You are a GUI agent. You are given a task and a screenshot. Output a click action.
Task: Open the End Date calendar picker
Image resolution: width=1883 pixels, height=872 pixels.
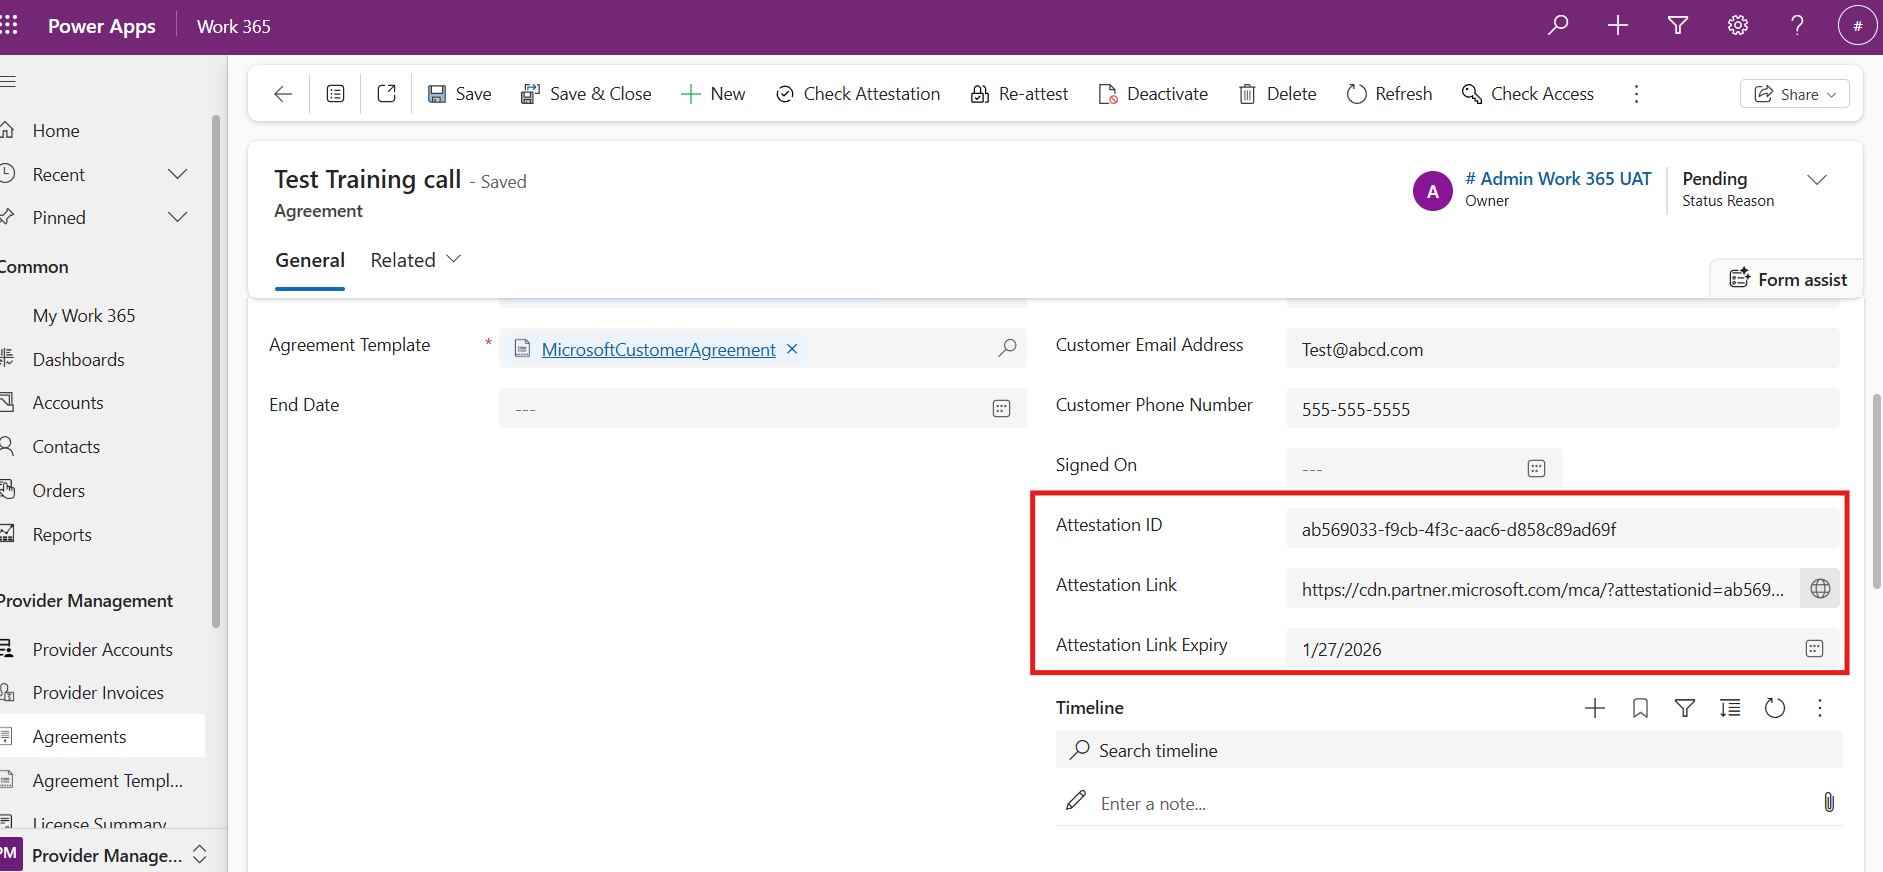point(1001,408)
